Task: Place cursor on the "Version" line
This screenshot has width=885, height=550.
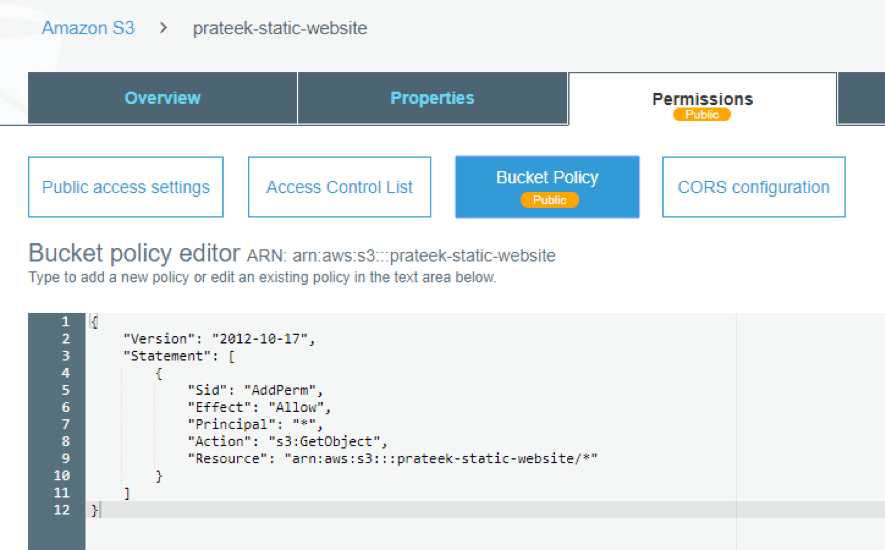Action: click(x=219, y=339)
